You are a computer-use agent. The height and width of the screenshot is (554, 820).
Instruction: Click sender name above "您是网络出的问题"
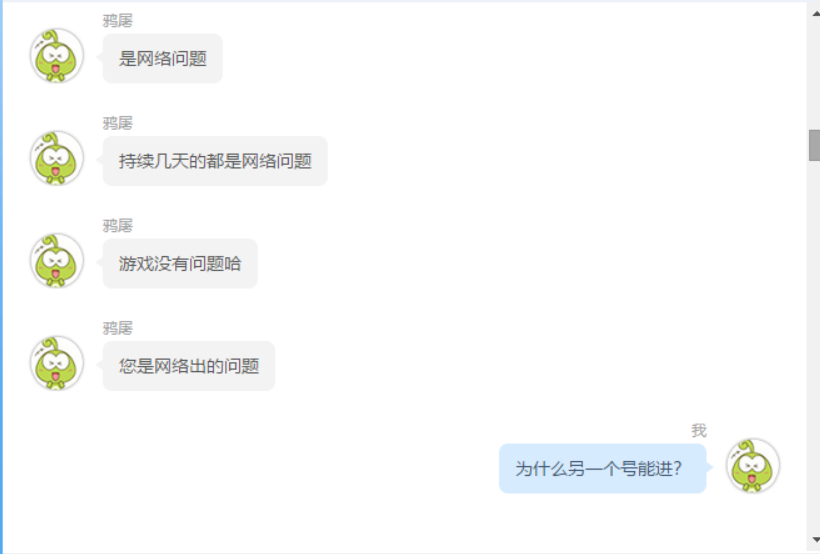coord(118,328)
